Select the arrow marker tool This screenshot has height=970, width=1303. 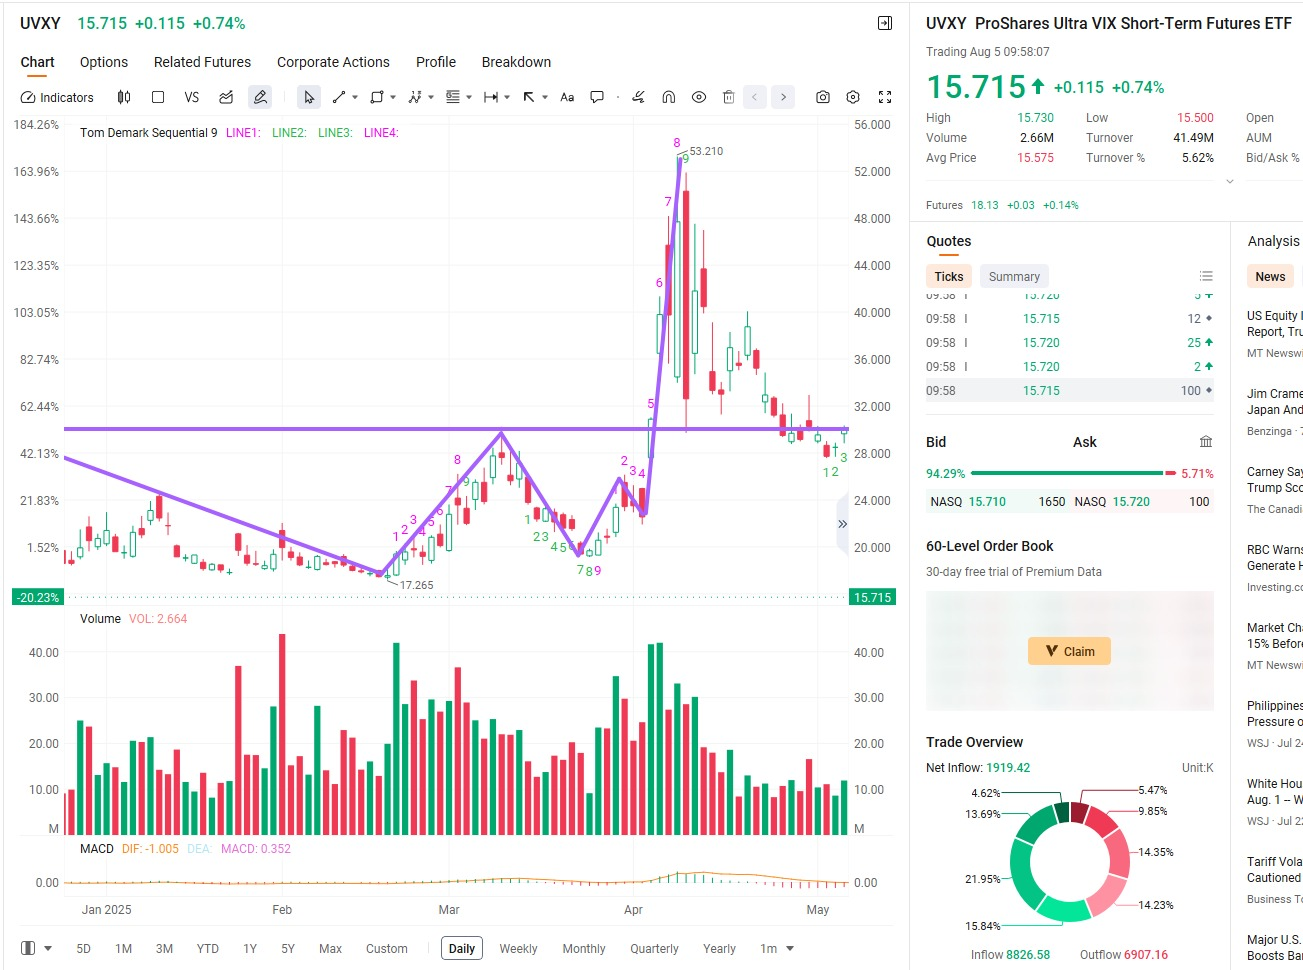pyautogui.click(x=529, y=97)
